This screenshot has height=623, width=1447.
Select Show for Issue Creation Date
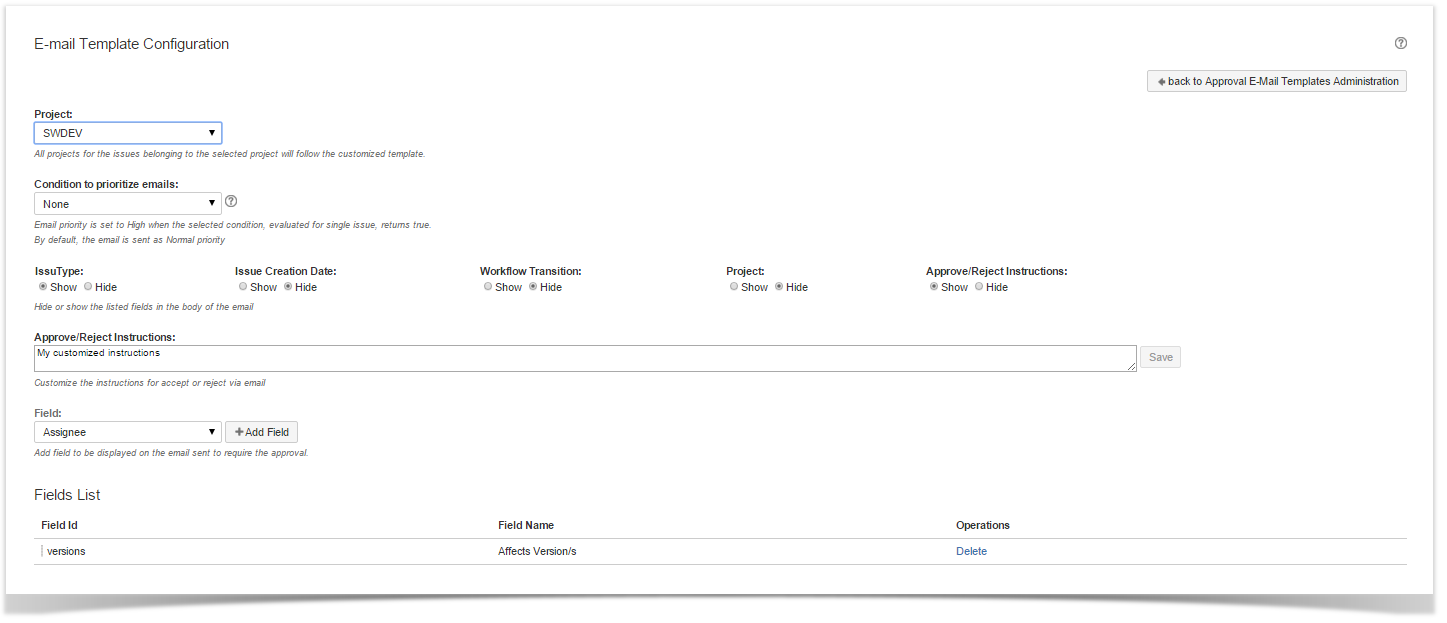pyautogui.click(x=243, y=287)
